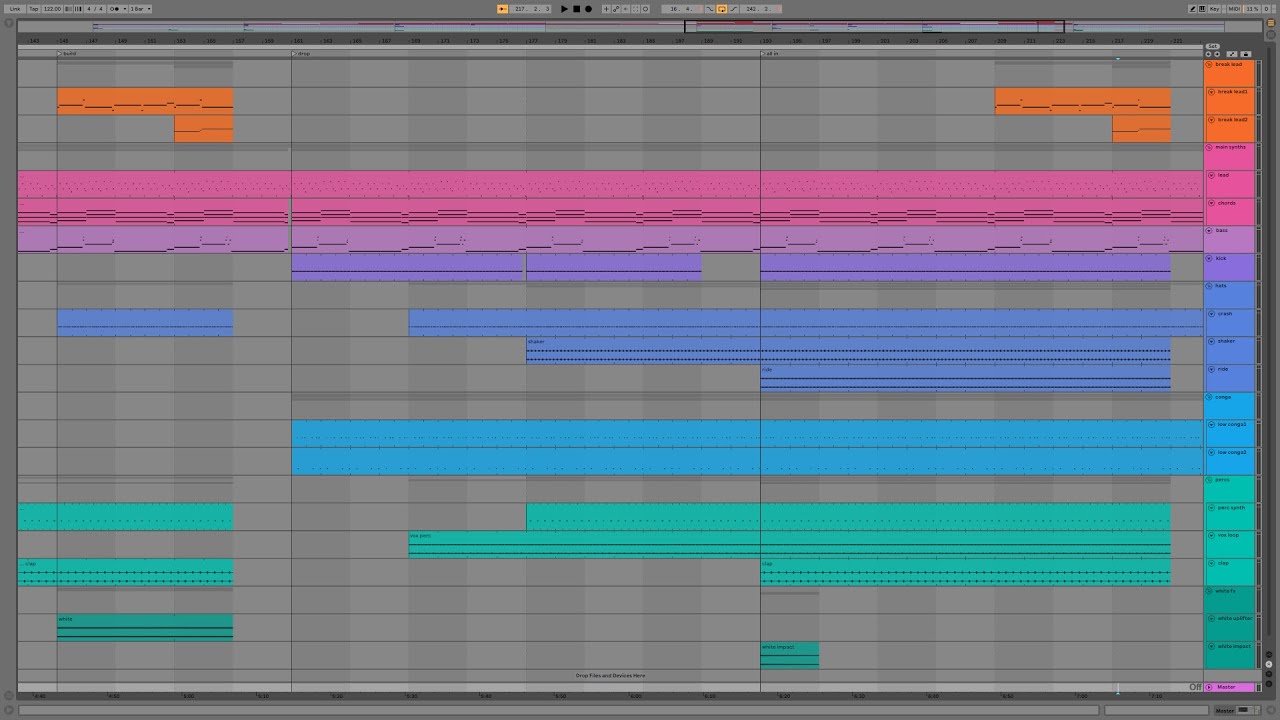Open the metronome settings dropdown arrow
This screenshot has height=720, width=1280.
click(125, 9)
